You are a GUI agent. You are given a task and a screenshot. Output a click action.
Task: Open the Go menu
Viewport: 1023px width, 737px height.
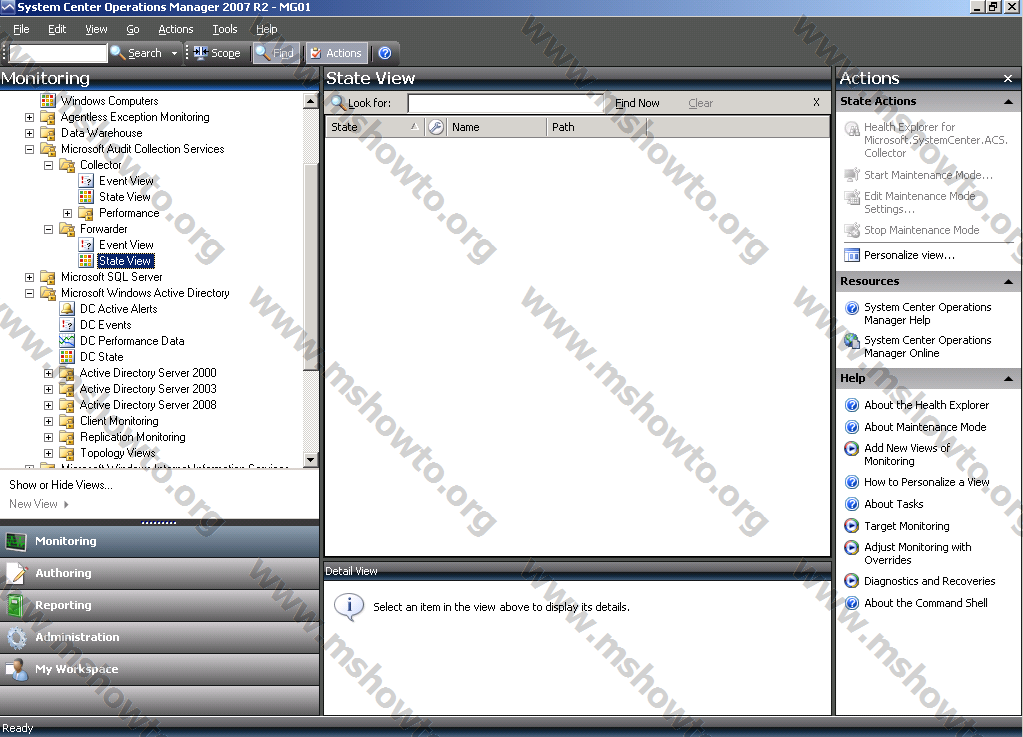(x=132, y=29)
